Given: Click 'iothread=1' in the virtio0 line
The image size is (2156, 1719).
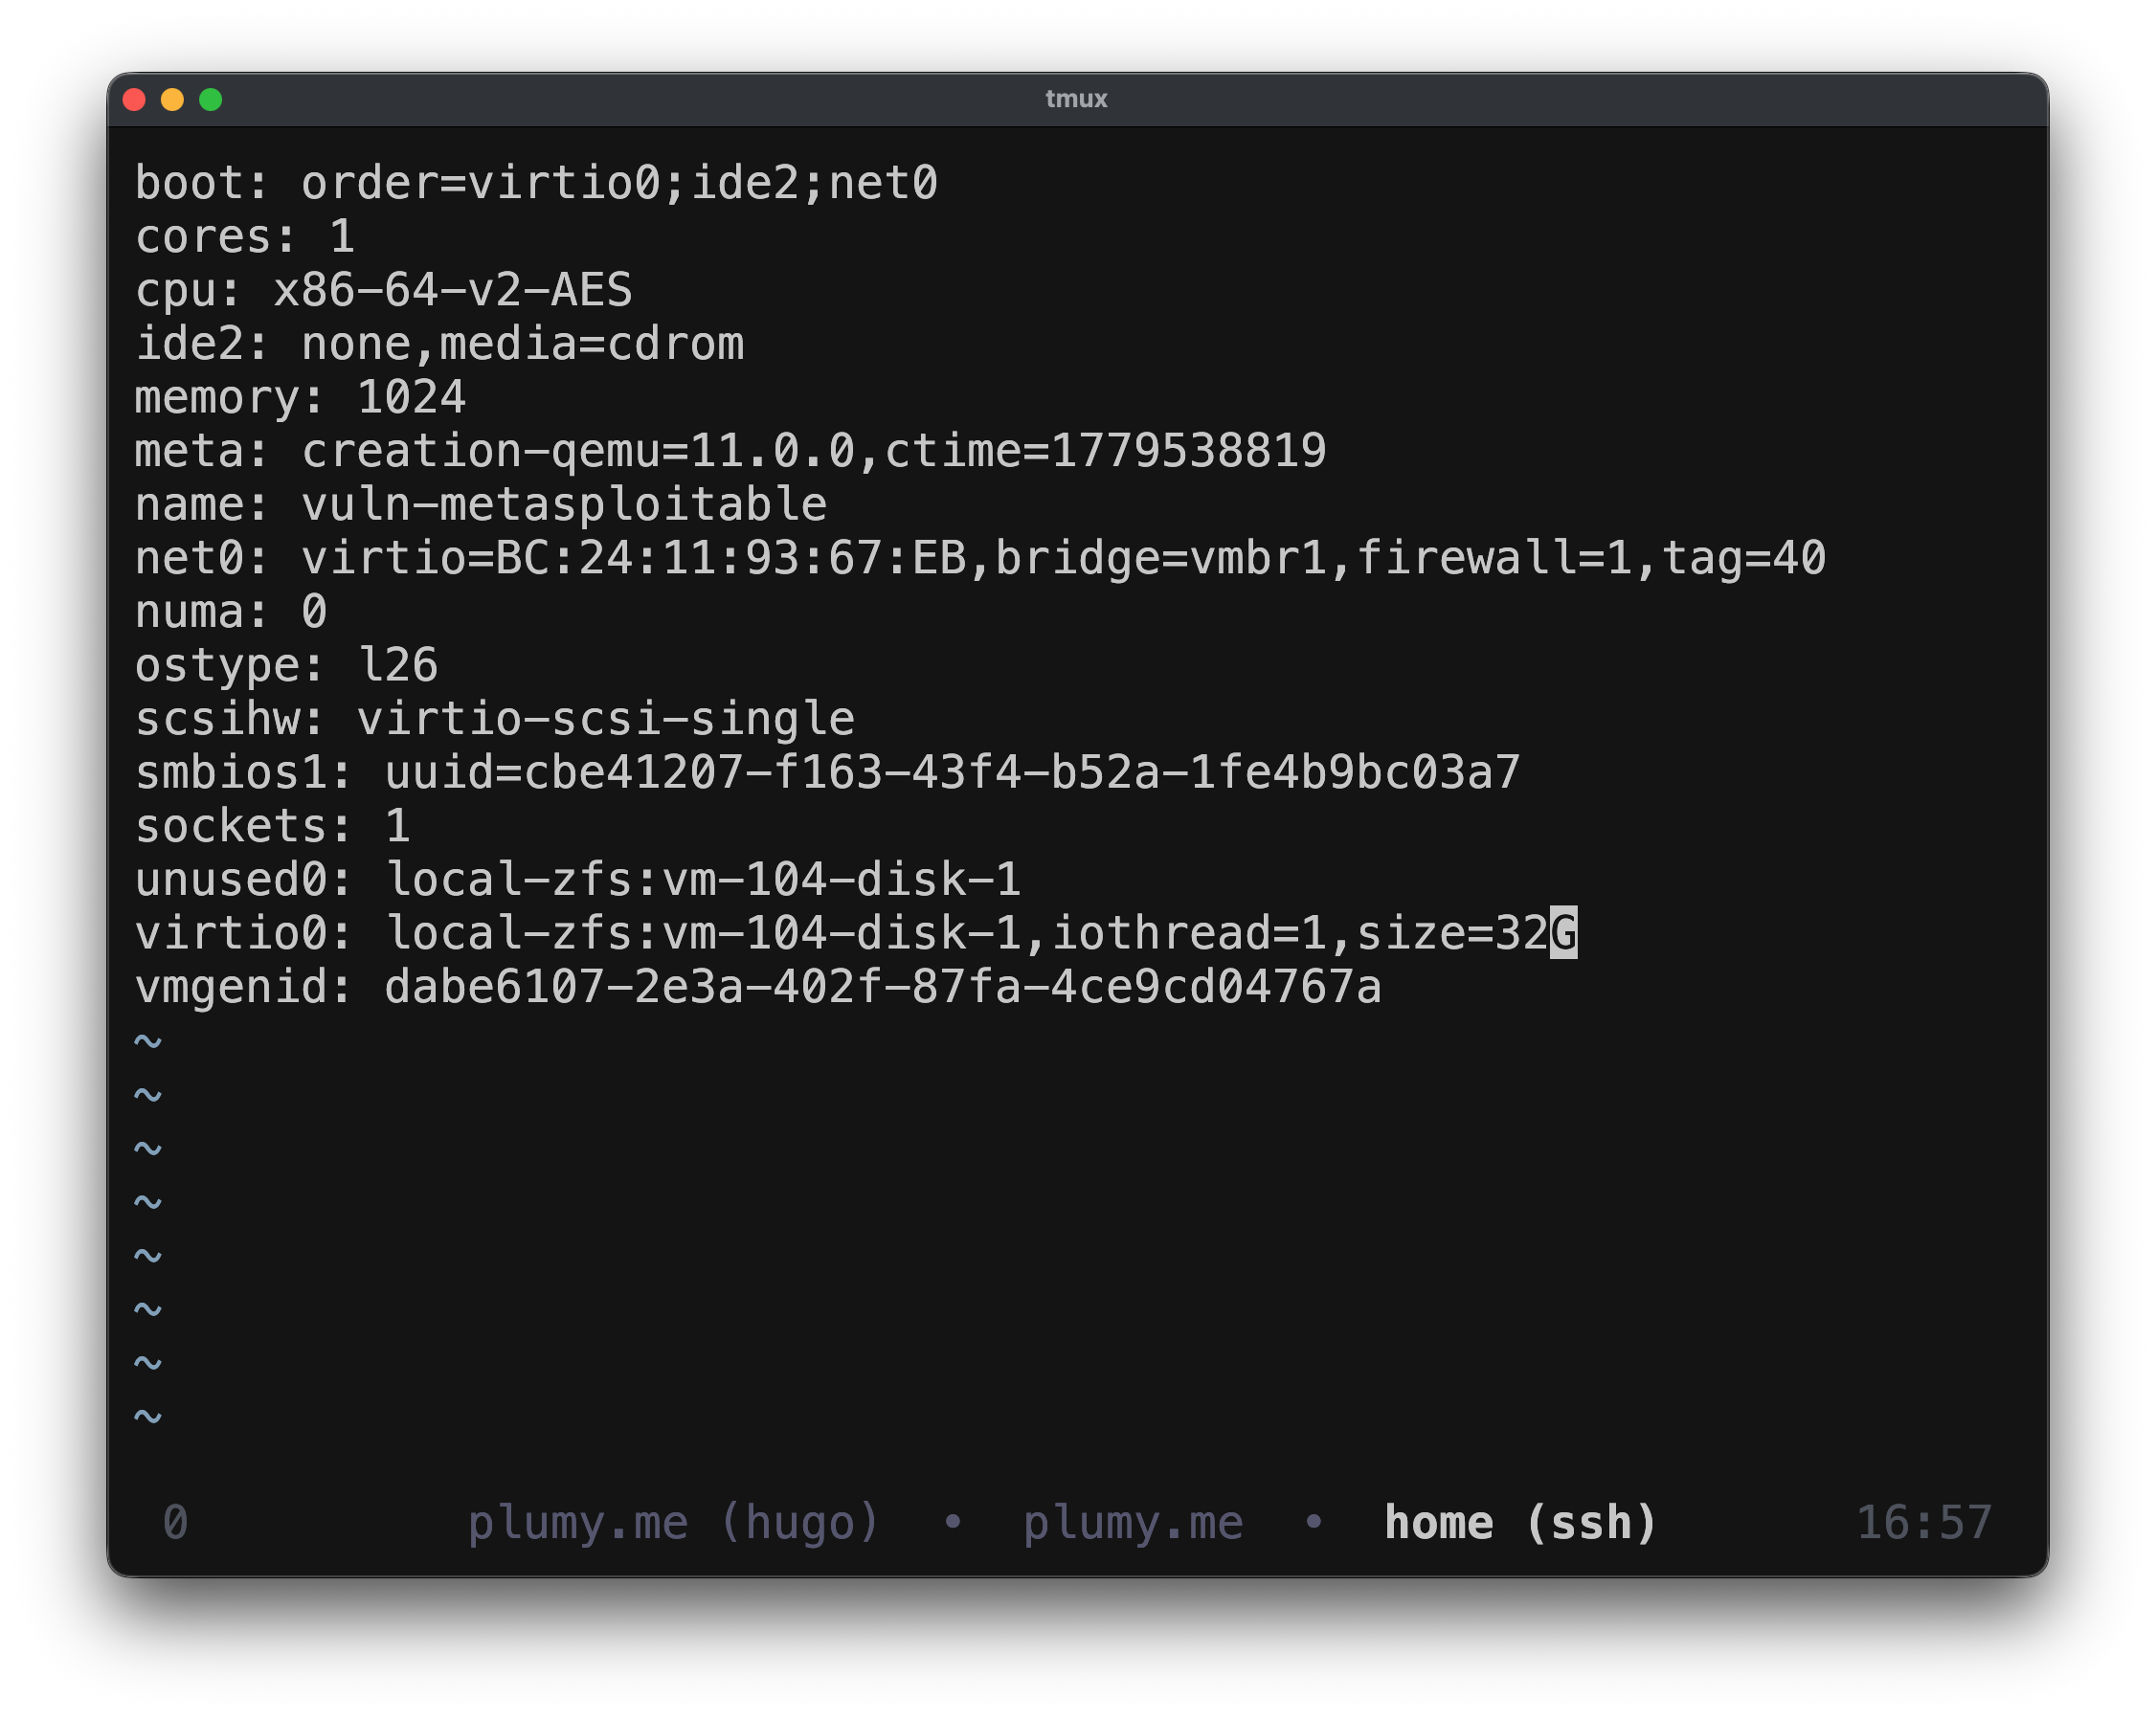Looking at the screenshot, I should point(1188,934).
